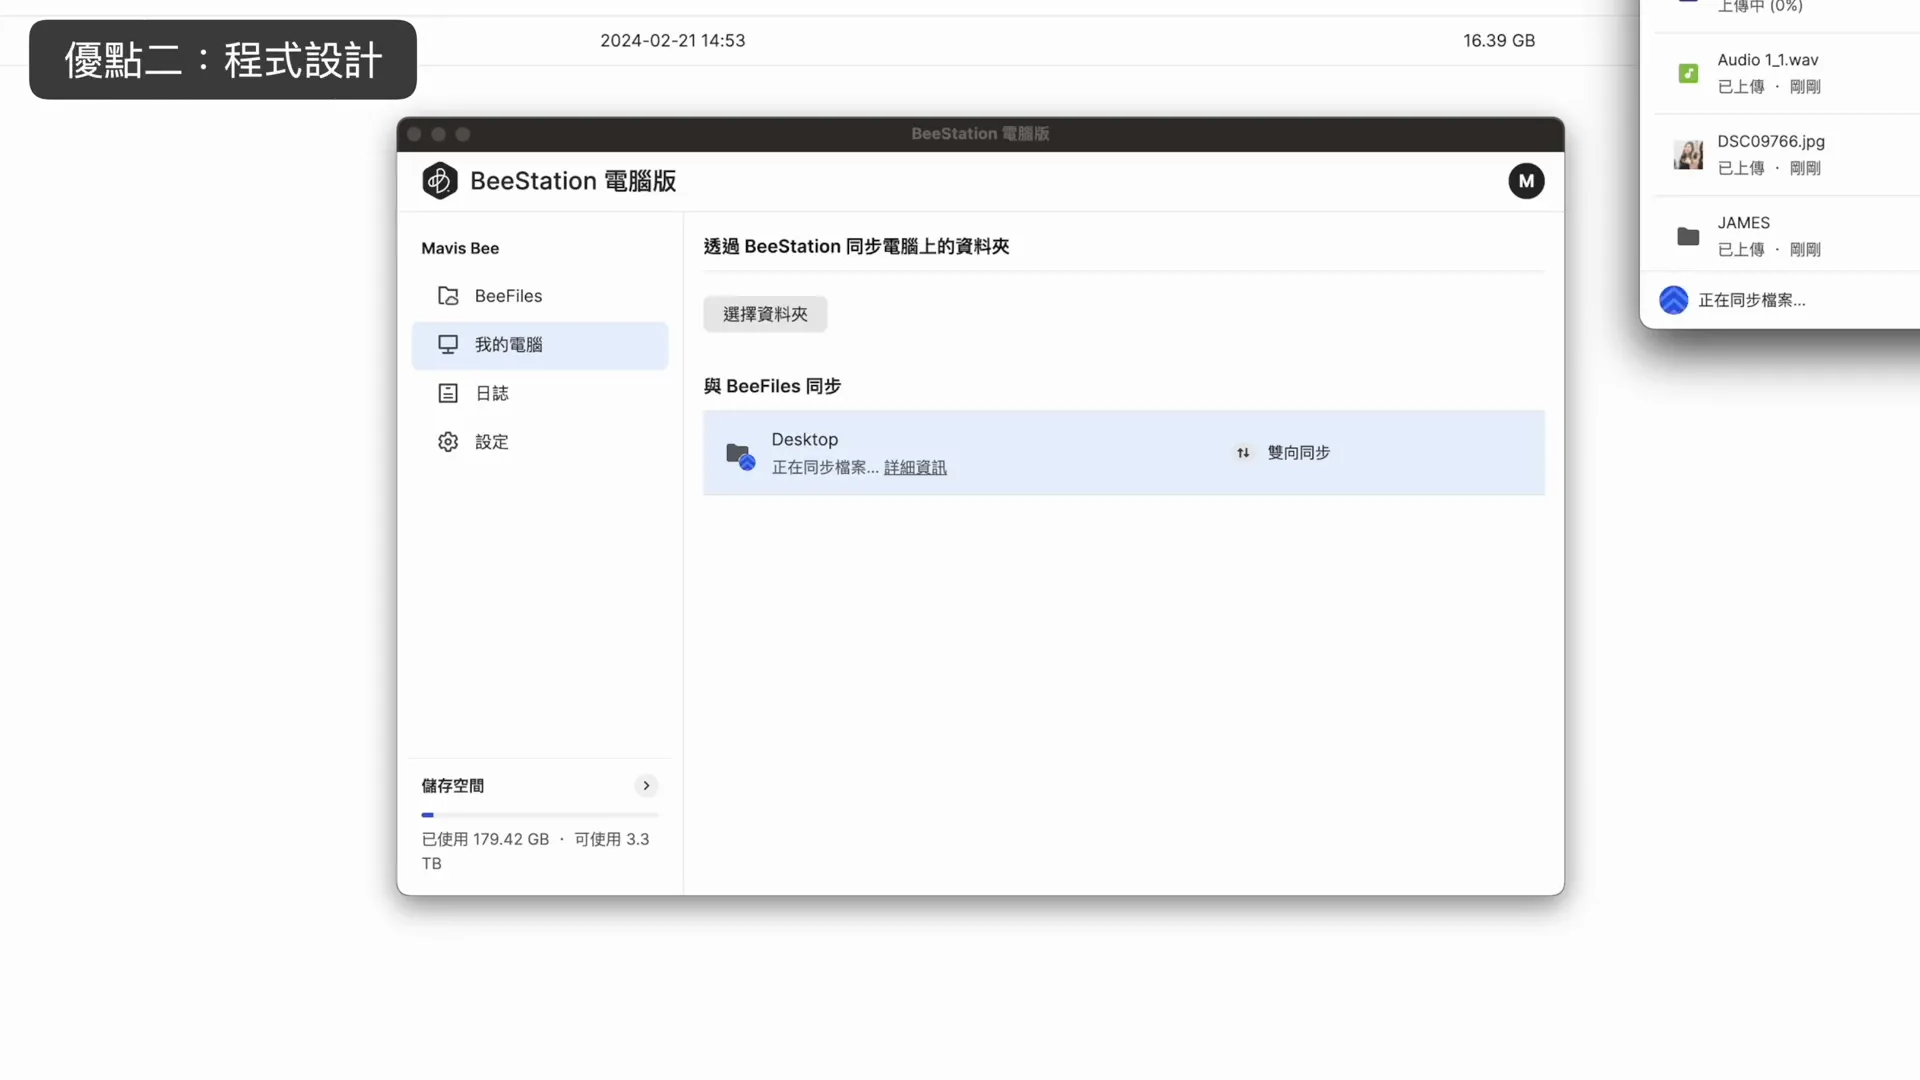Click the two-way sync arrows icon
1920x1080 pixels.
pyautogui.click(x=1243, y=453)
